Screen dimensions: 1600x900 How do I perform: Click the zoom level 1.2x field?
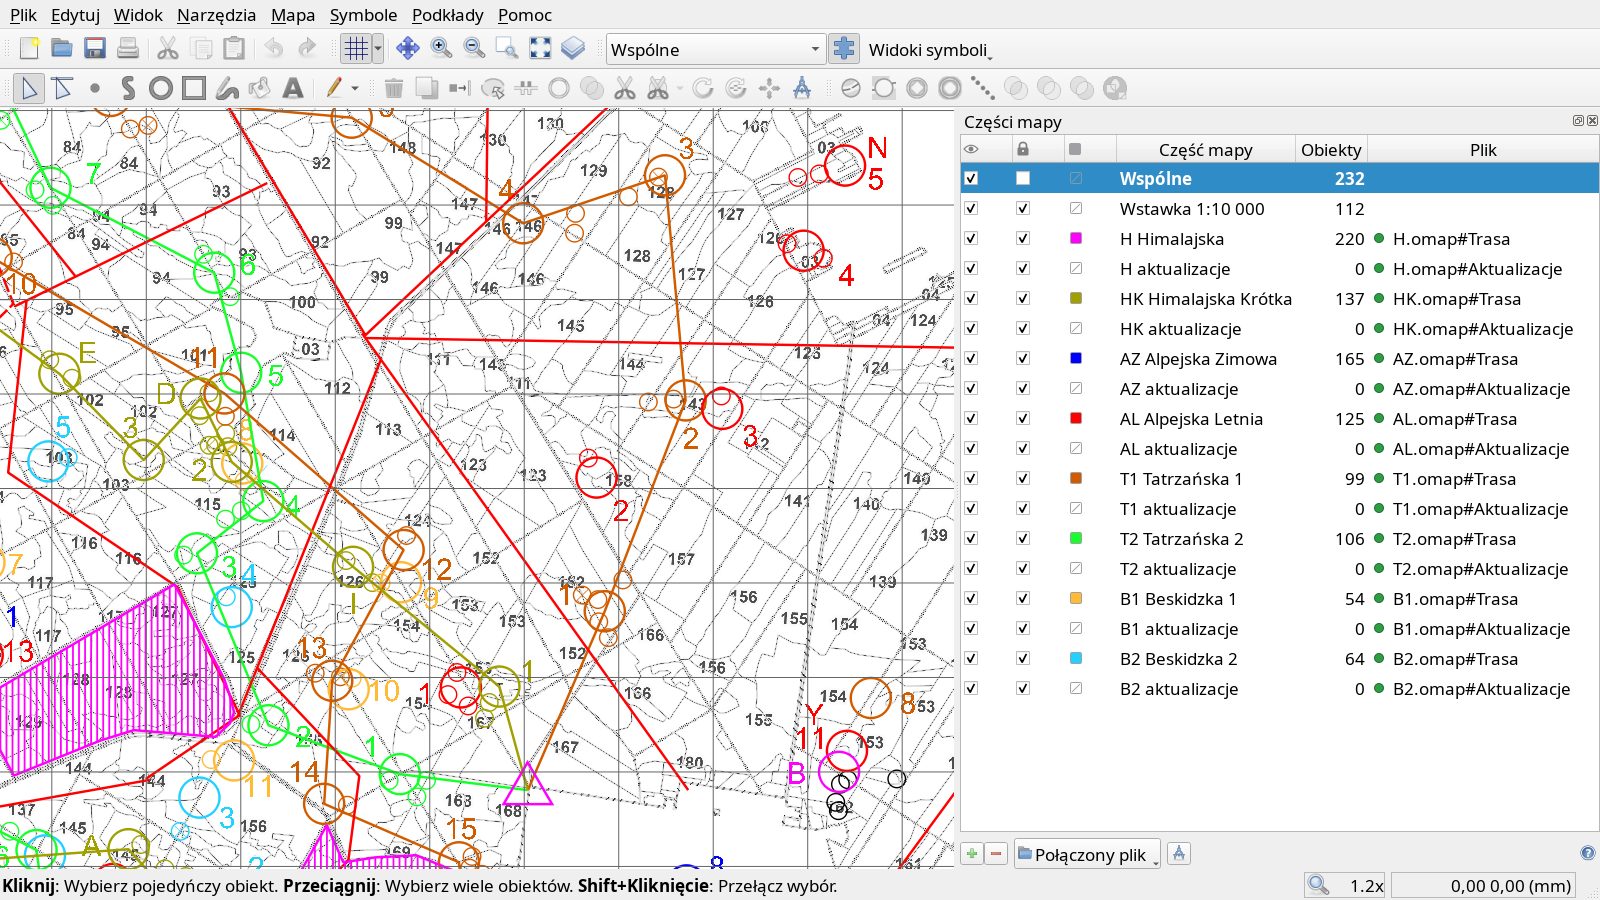click(1345, 885)
